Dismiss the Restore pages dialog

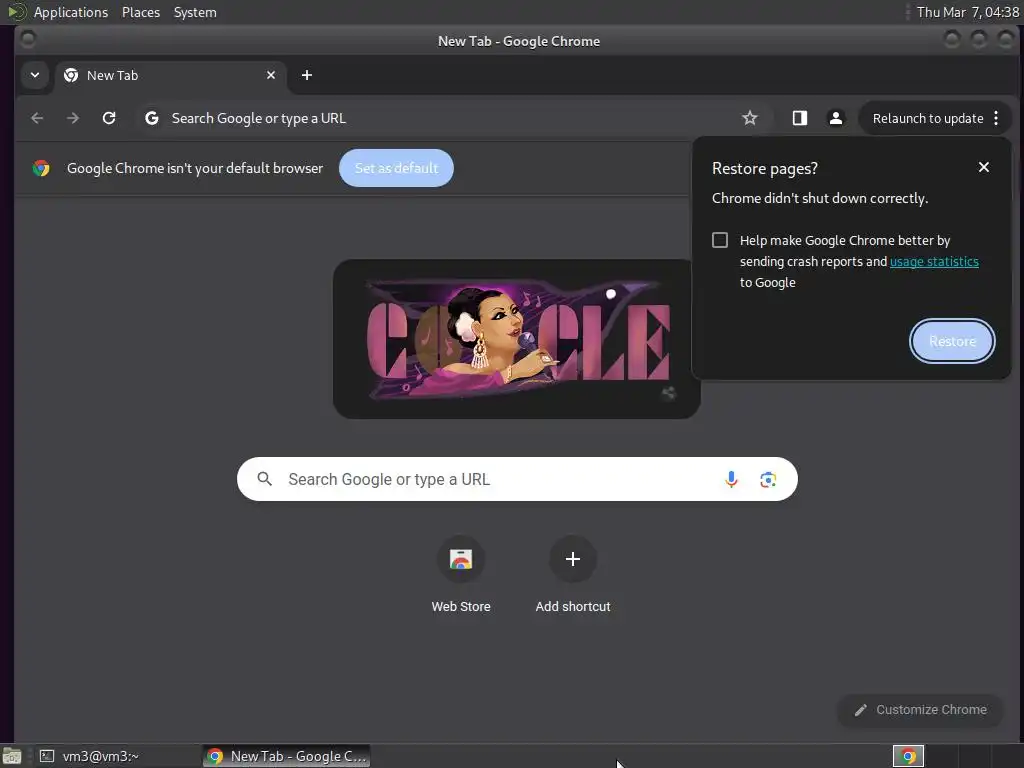pos(984,167)
